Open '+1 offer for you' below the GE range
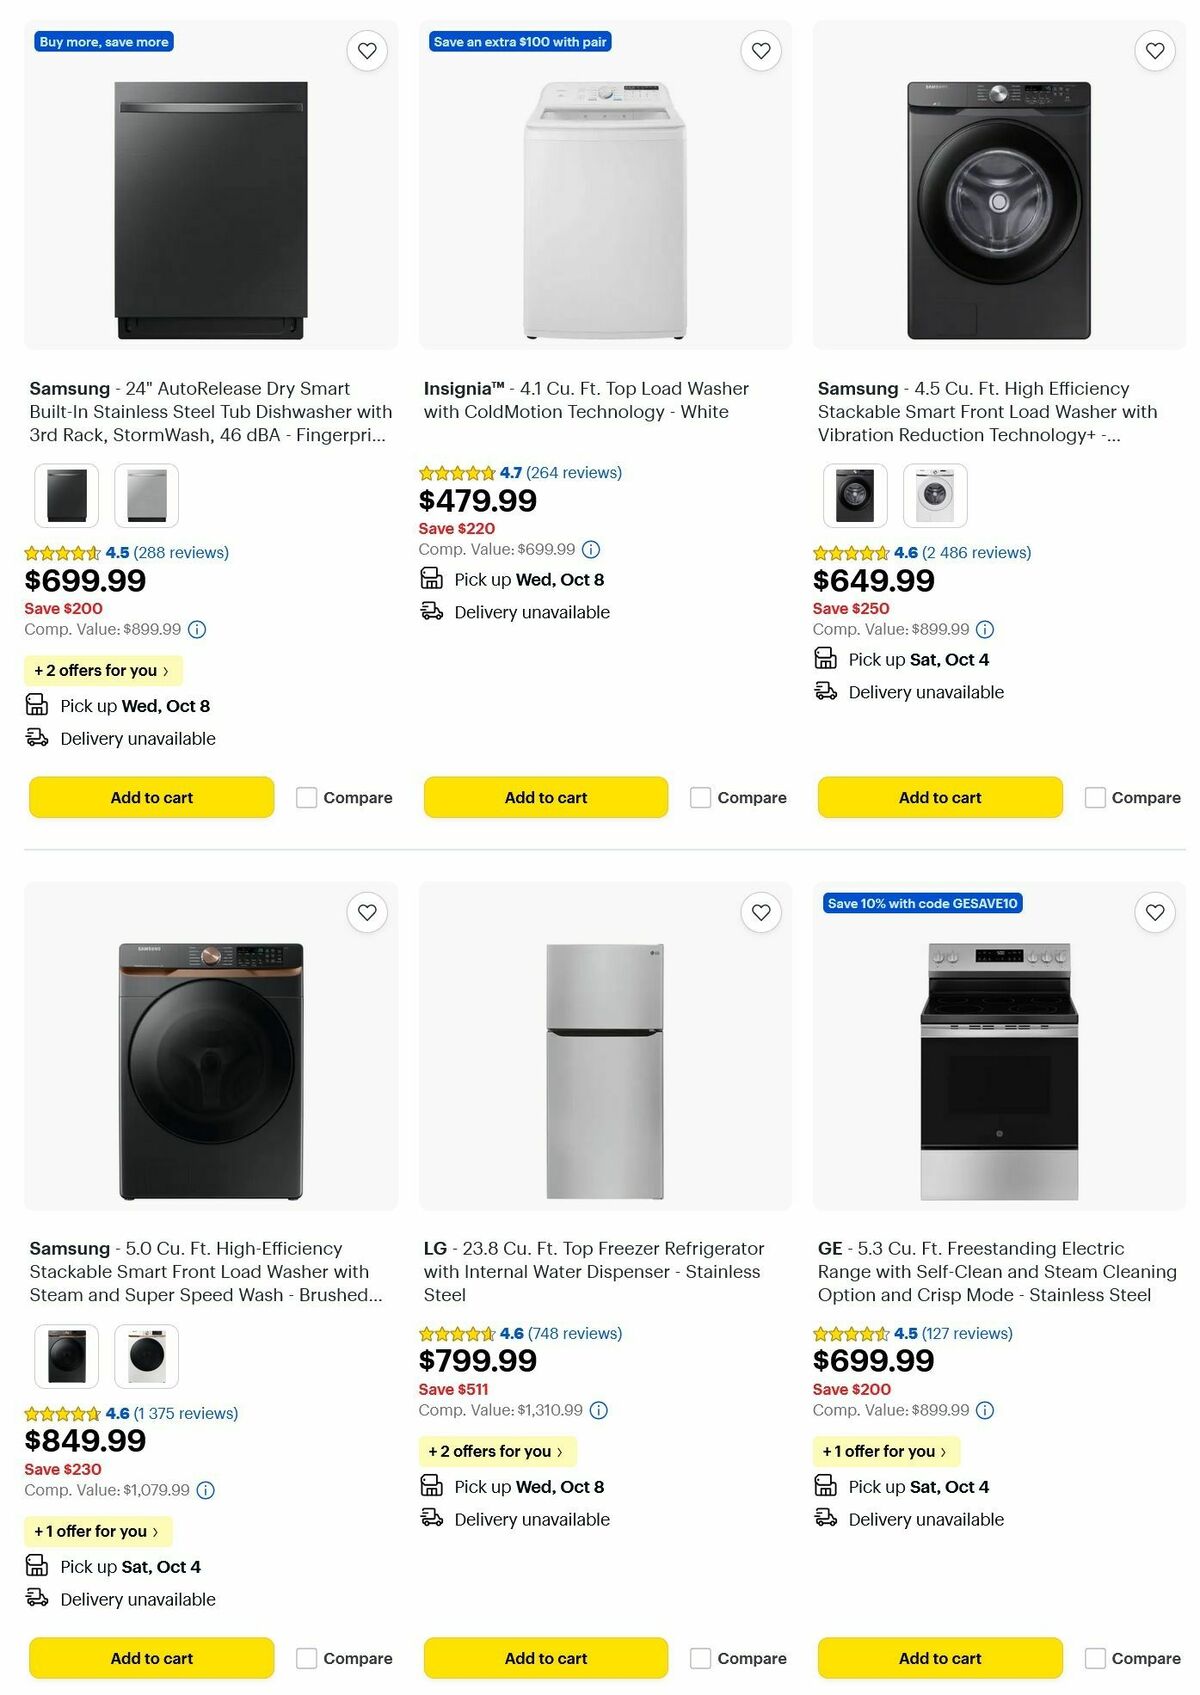 point(886,1451)
